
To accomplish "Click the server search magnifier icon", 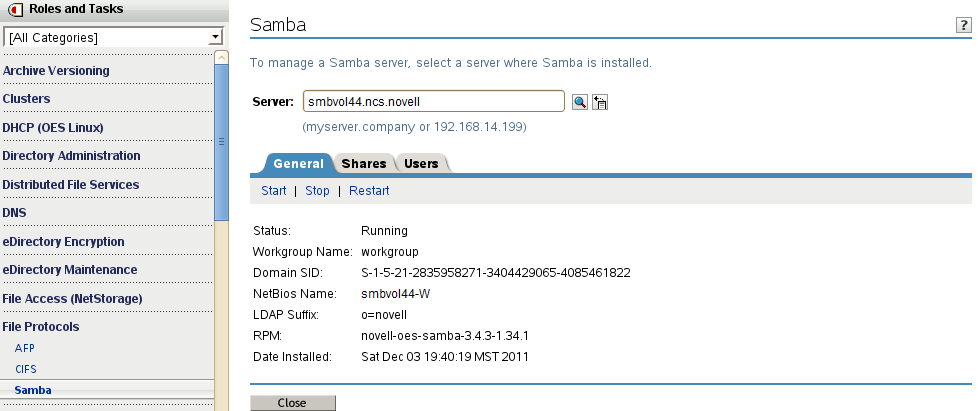I will tap(580, 102).
